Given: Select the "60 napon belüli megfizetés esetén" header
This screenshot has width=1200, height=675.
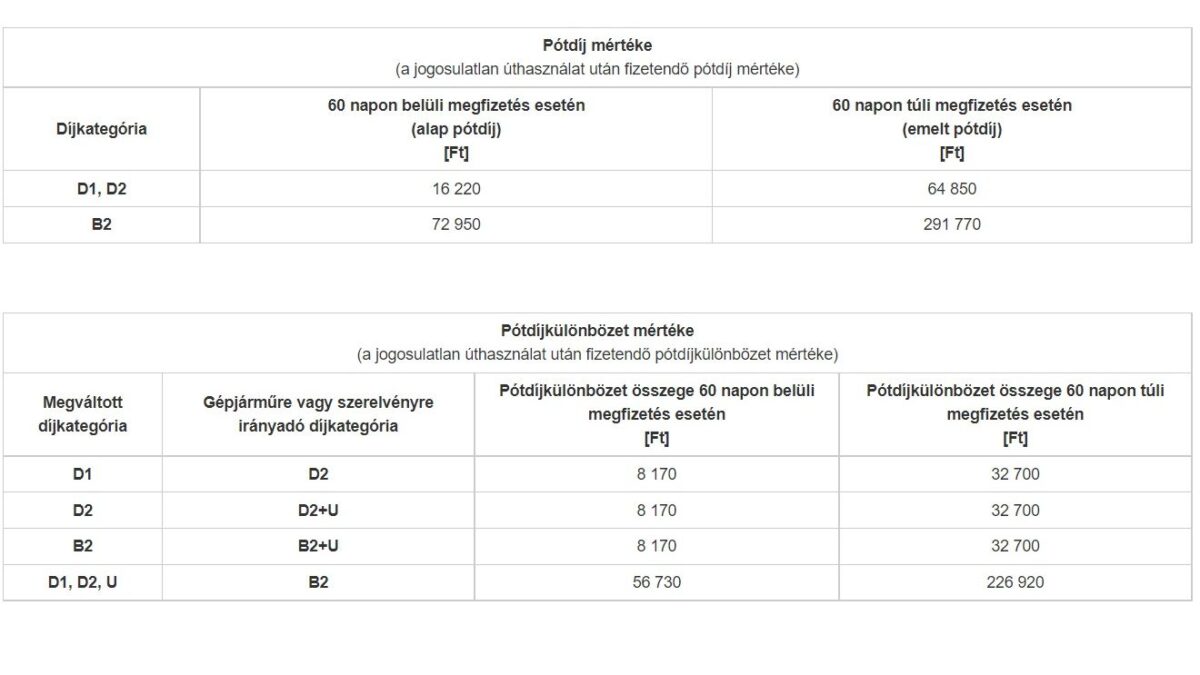Looking at the screenshot, I should point(455,106).
